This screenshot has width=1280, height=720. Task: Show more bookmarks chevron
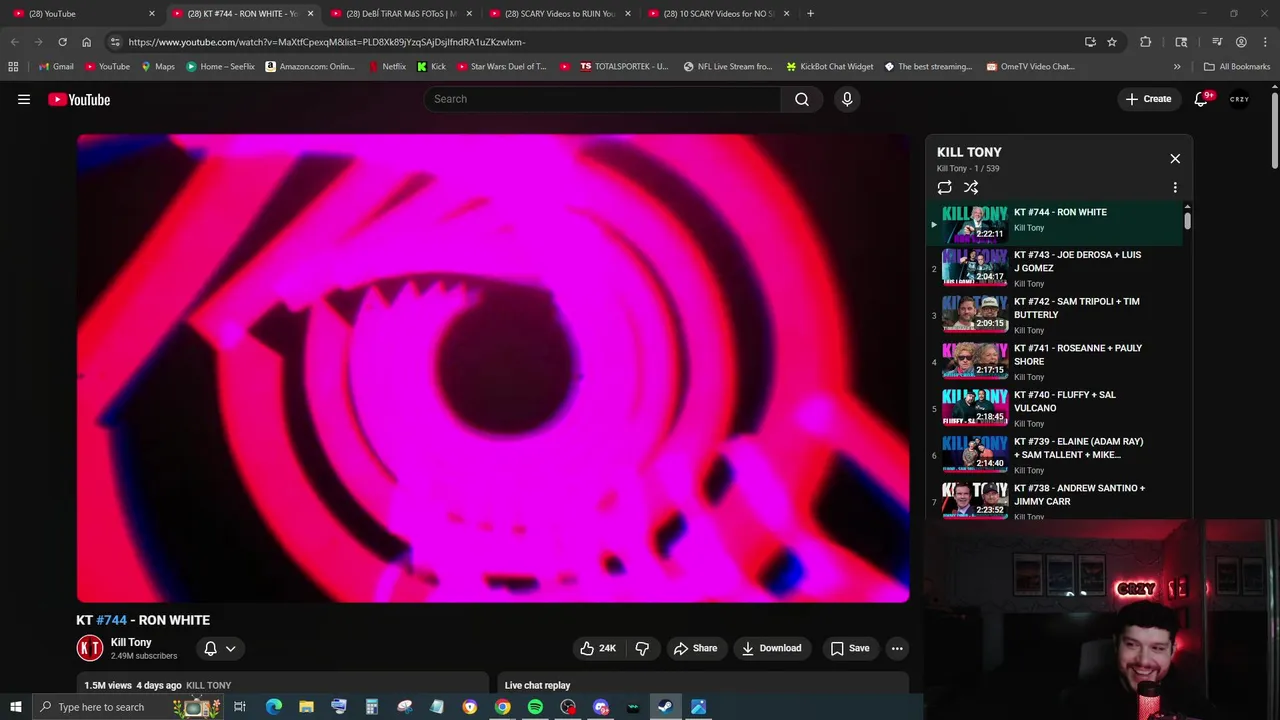[1177, 66]
